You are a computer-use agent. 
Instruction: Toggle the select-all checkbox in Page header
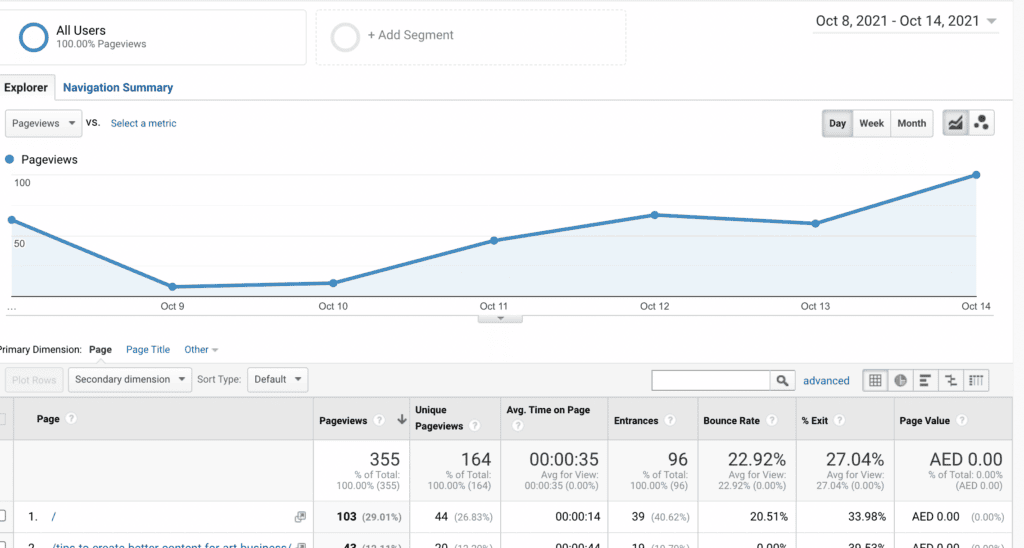point(2,419)
